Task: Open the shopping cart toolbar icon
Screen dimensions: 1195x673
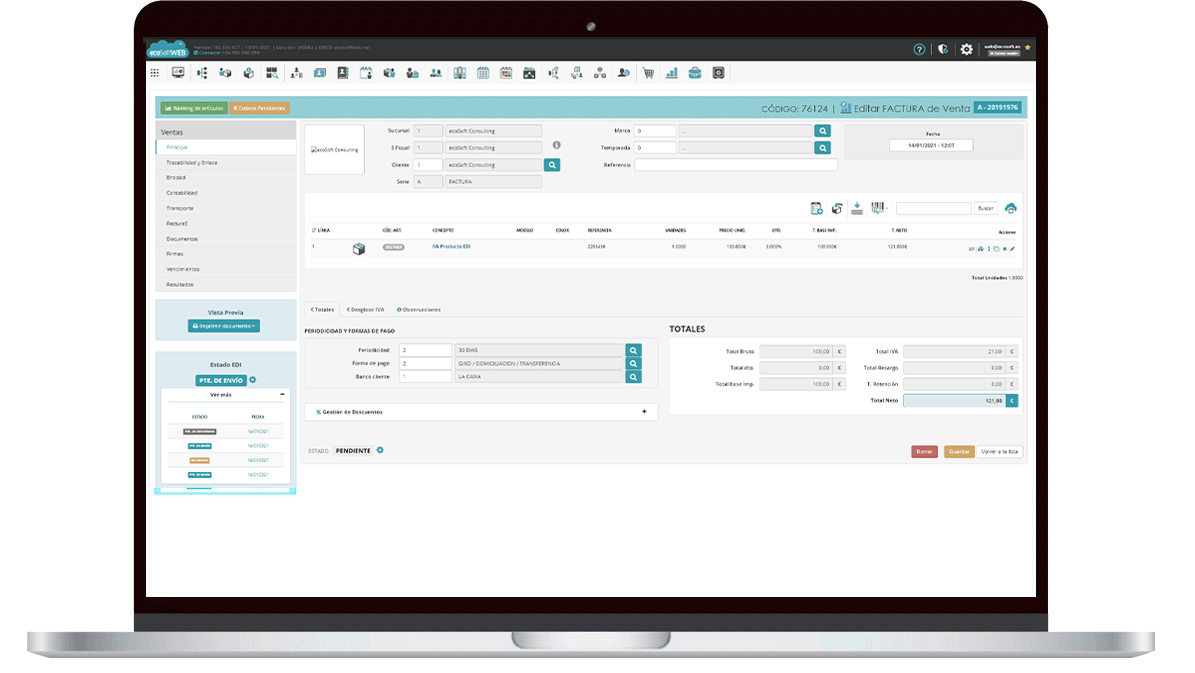Action: point(648,73)
